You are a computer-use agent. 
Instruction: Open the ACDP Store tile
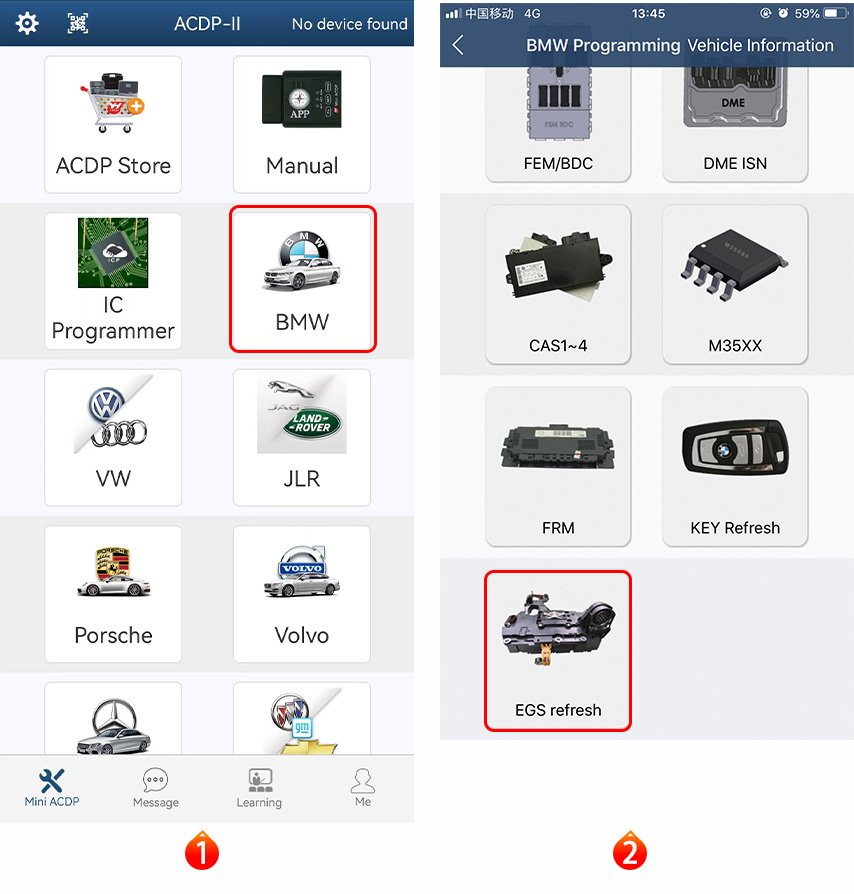(x=113, y=124)
